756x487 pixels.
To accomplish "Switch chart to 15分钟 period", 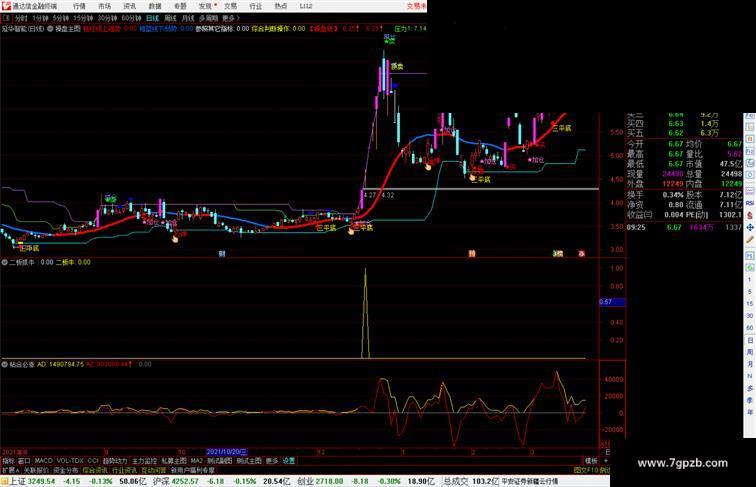I will [x=83, y=18].
